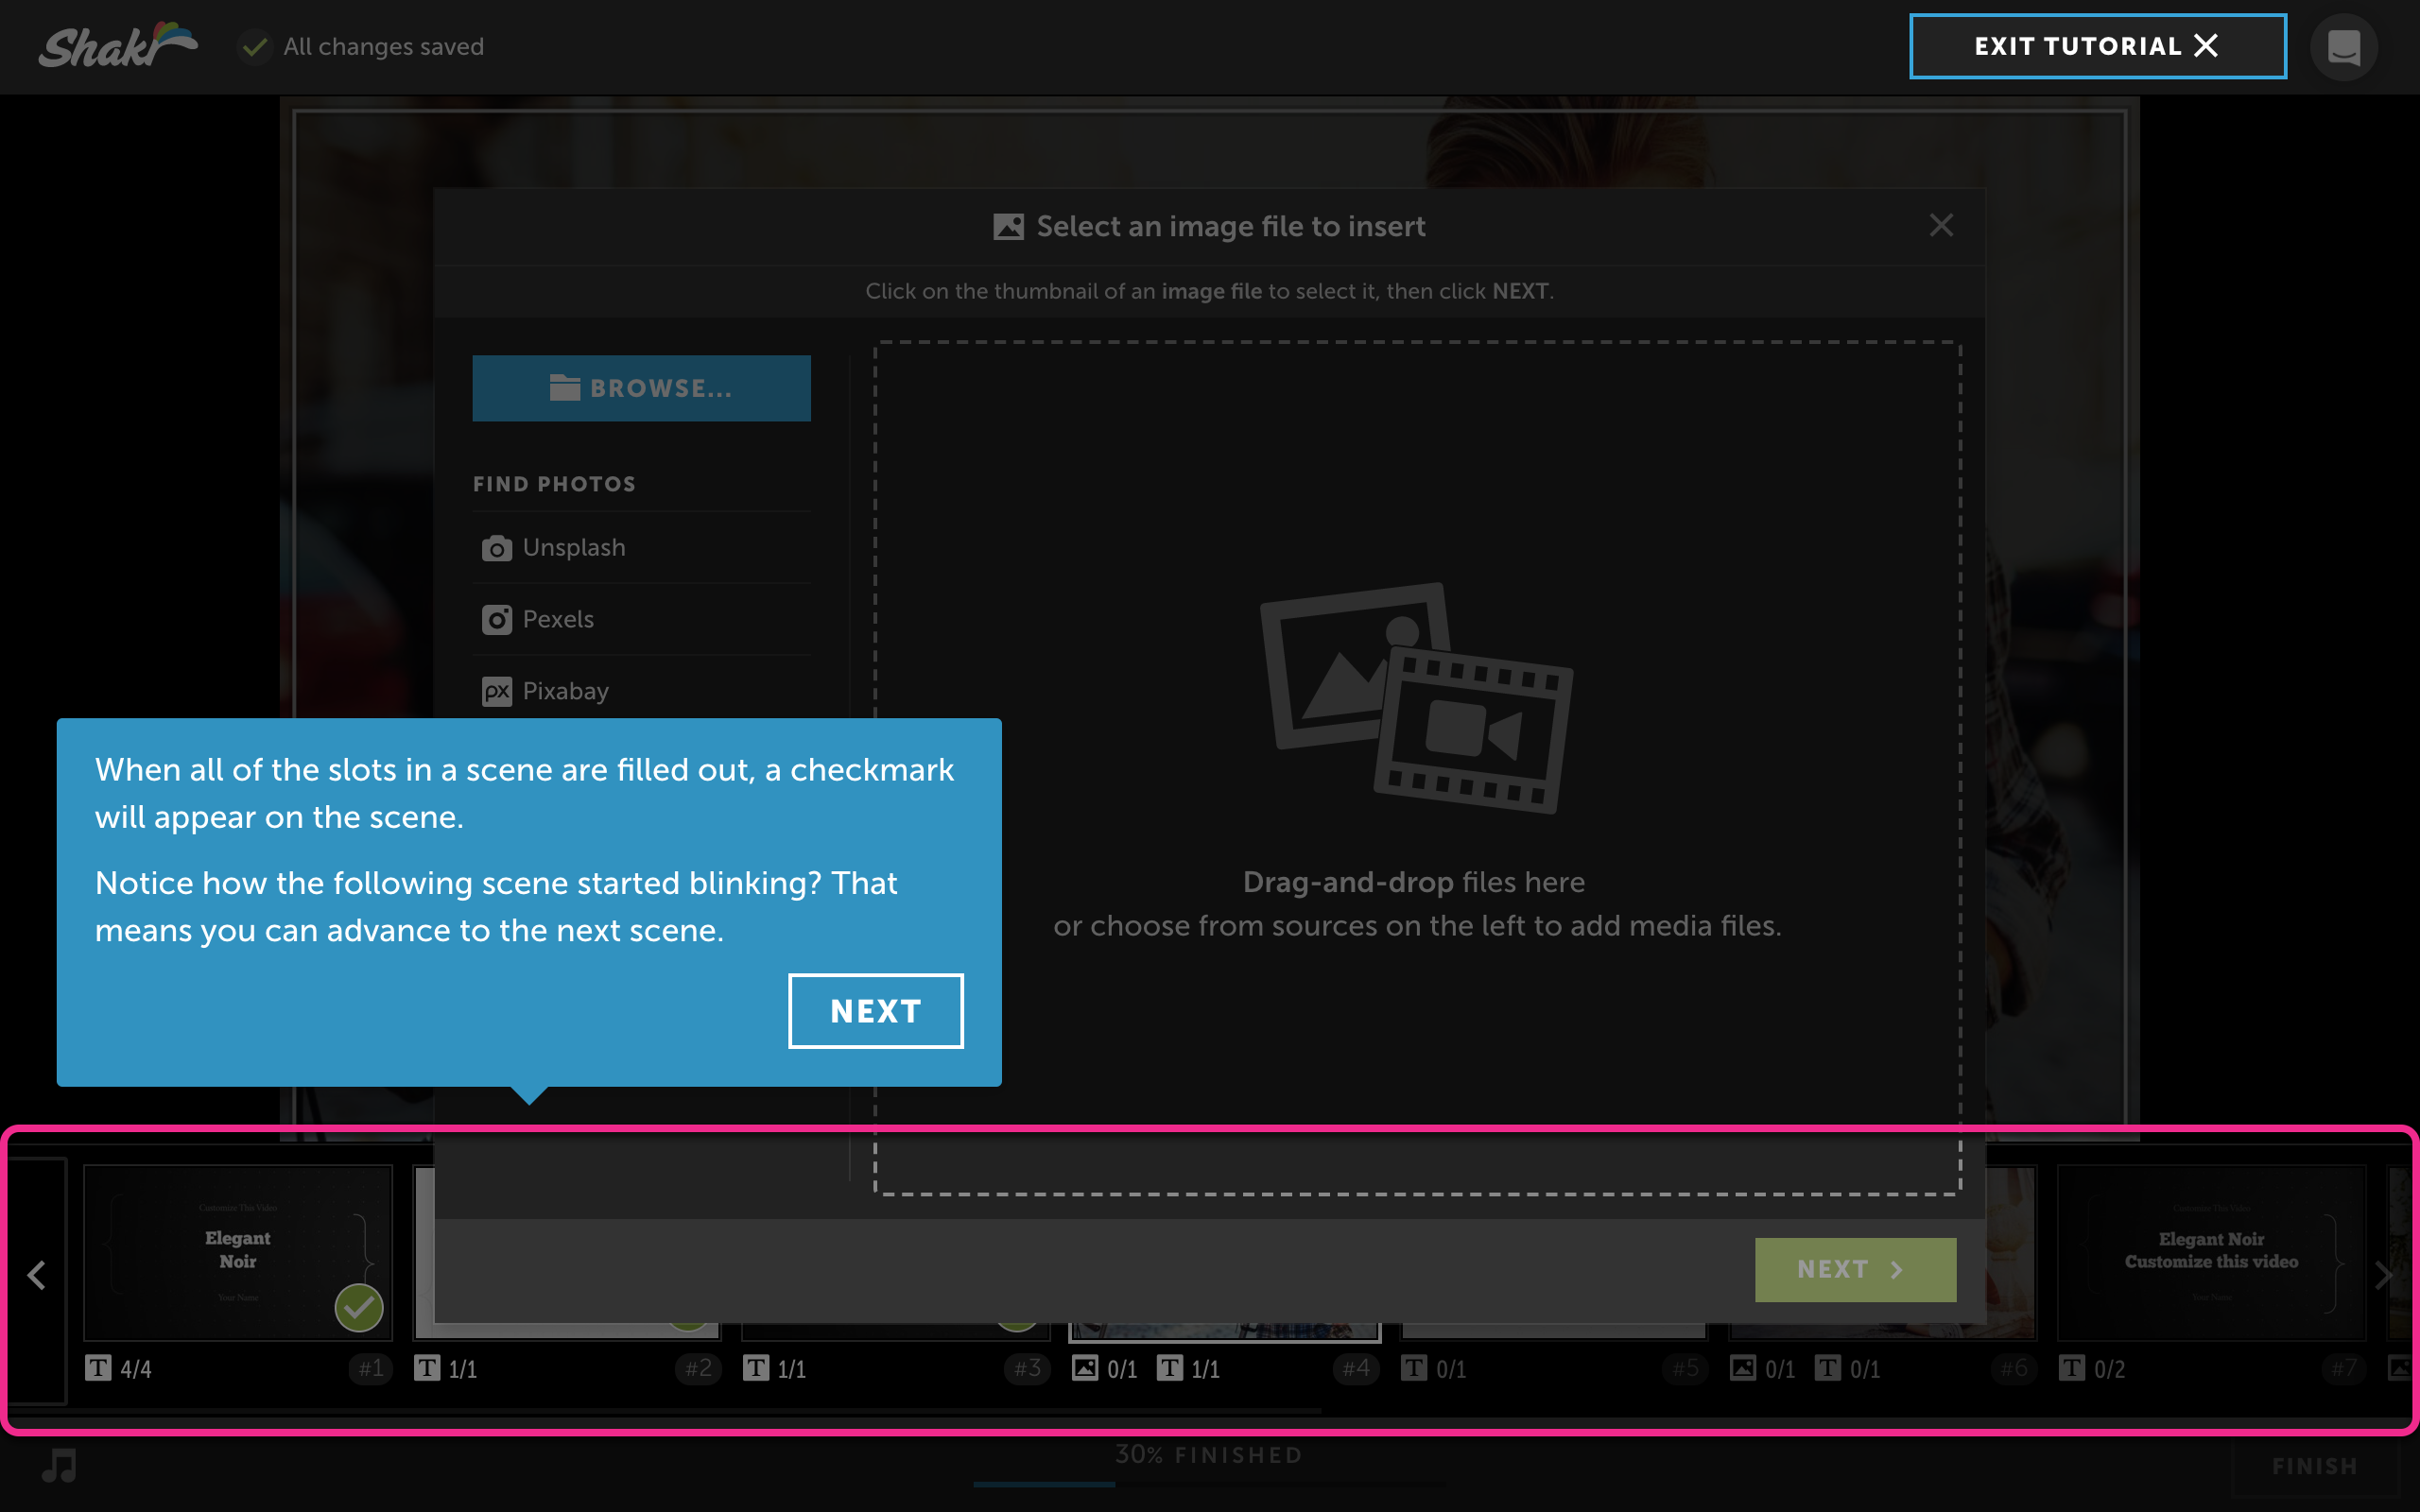Click the text slot icon of scene #3
The width and height of the screenshot is (2420, 1512).
[x=756, y=1368]
